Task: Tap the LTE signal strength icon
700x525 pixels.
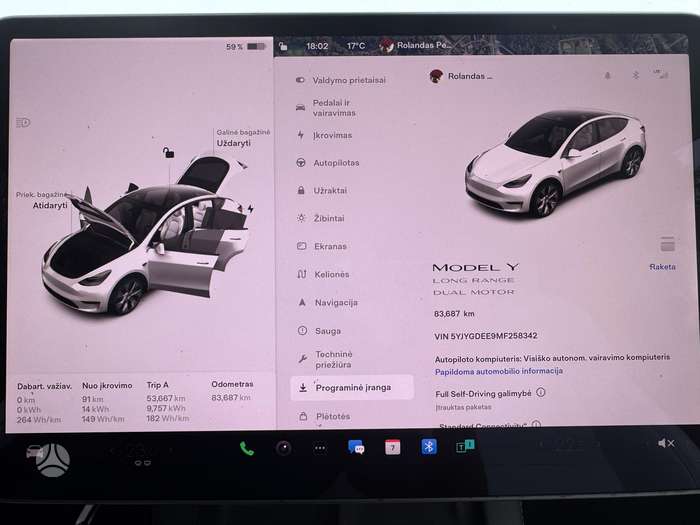Action: click(661, 74)
